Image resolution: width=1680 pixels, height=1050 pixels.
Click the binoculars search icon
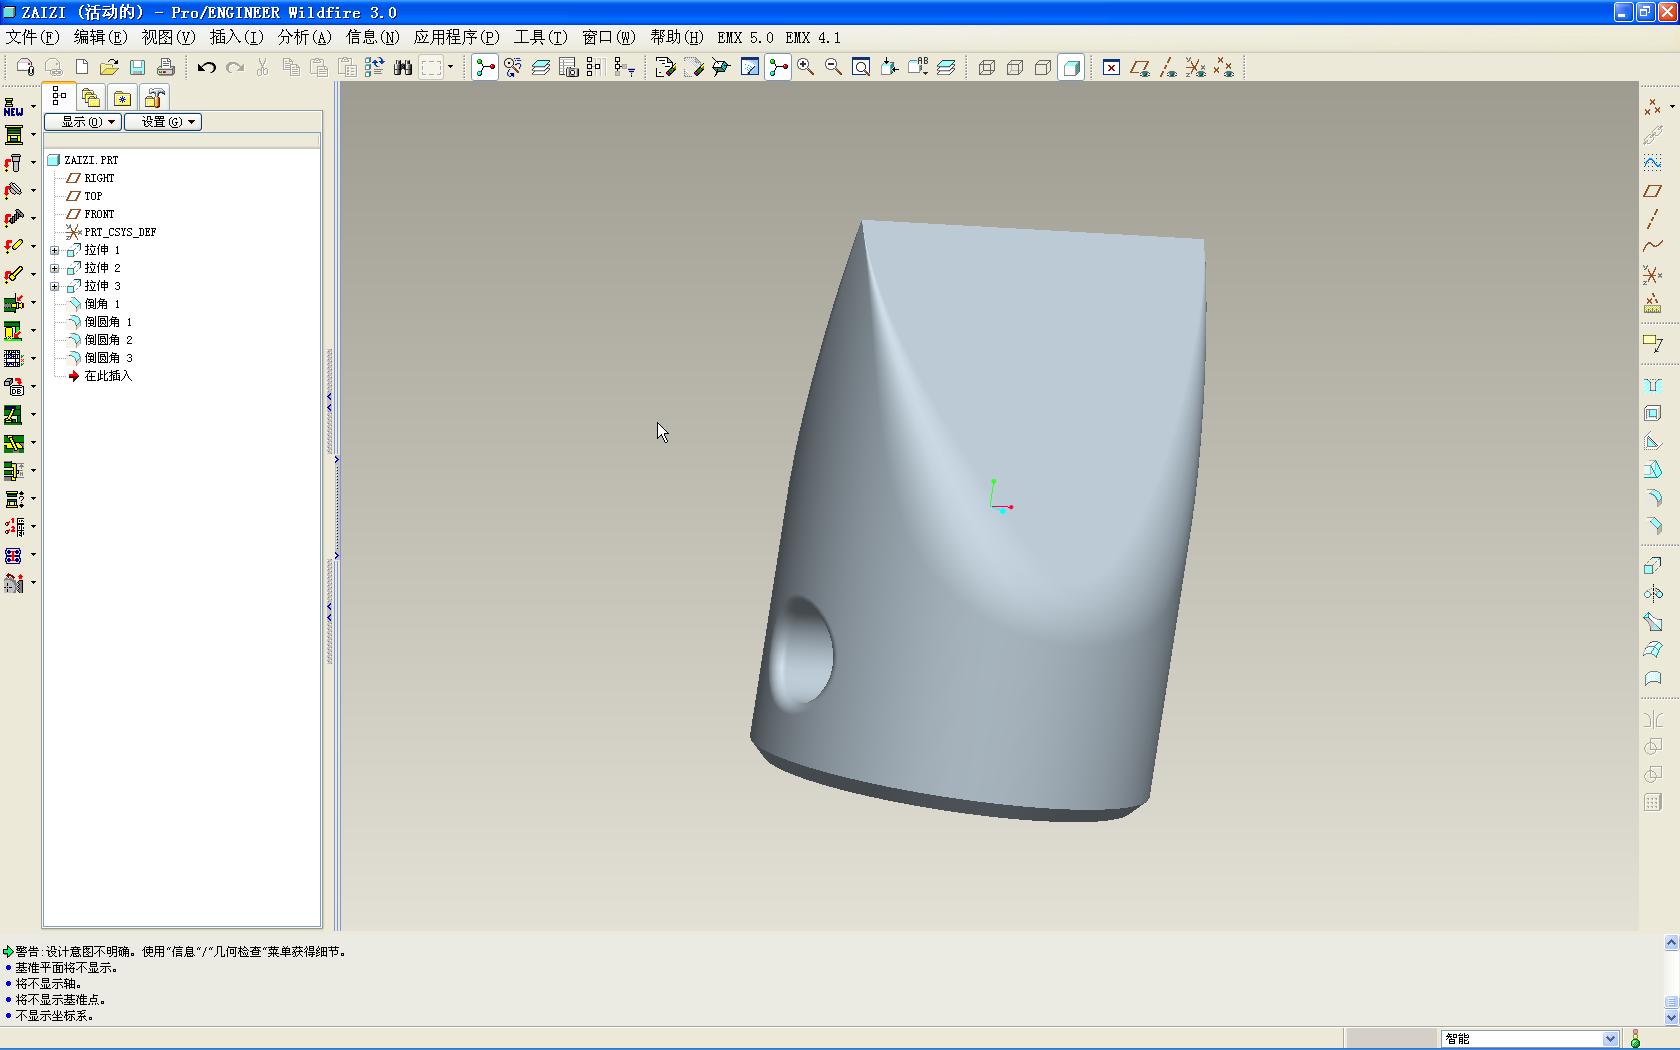[403, 67]
